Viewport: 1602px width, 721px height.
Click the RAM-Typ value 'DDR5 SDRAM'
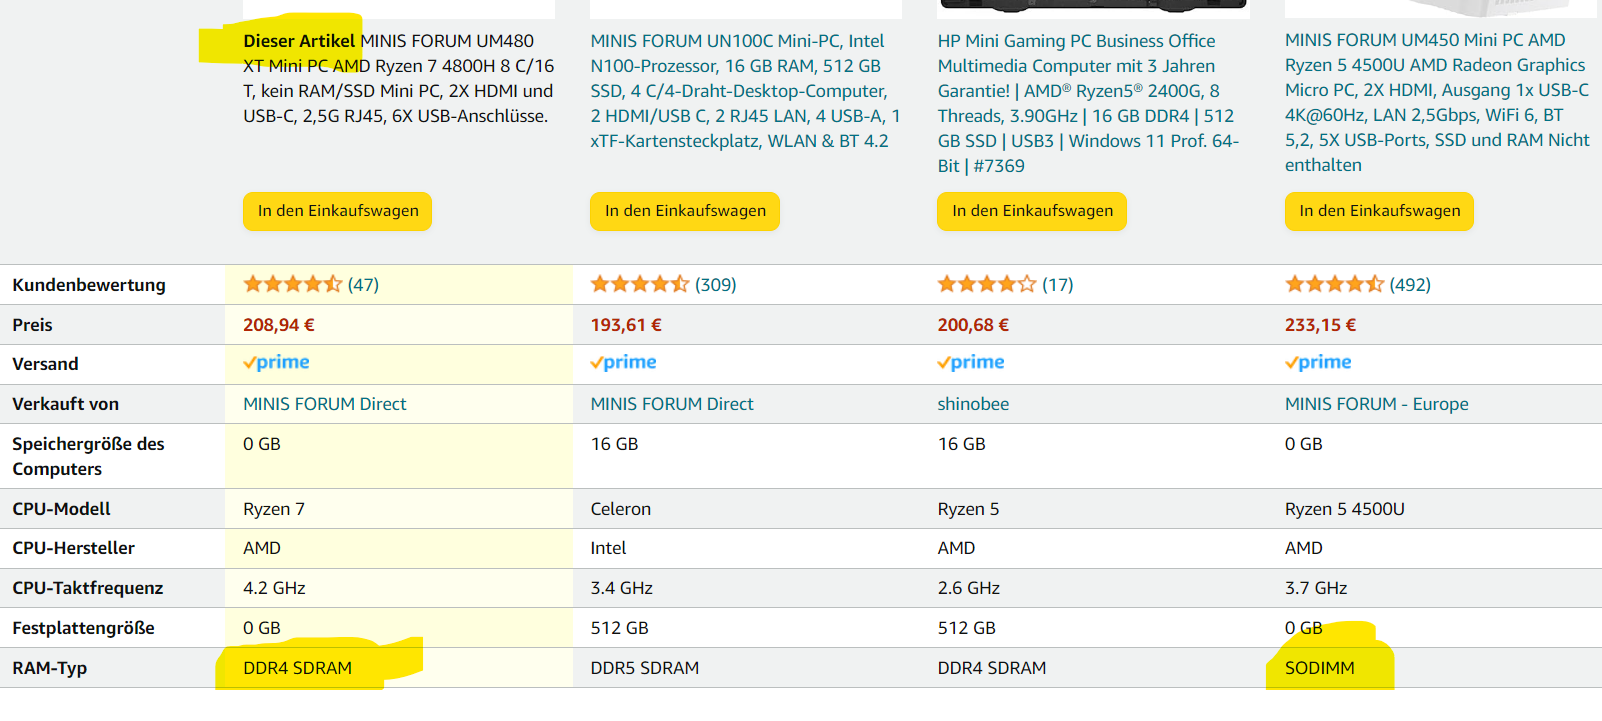point(644,668)
